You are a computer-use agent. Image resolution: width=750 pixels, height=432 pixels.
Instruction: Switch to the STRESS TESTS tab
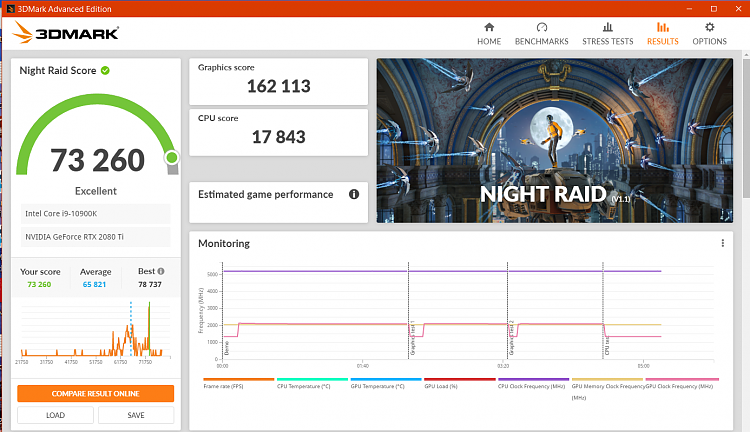607,34
